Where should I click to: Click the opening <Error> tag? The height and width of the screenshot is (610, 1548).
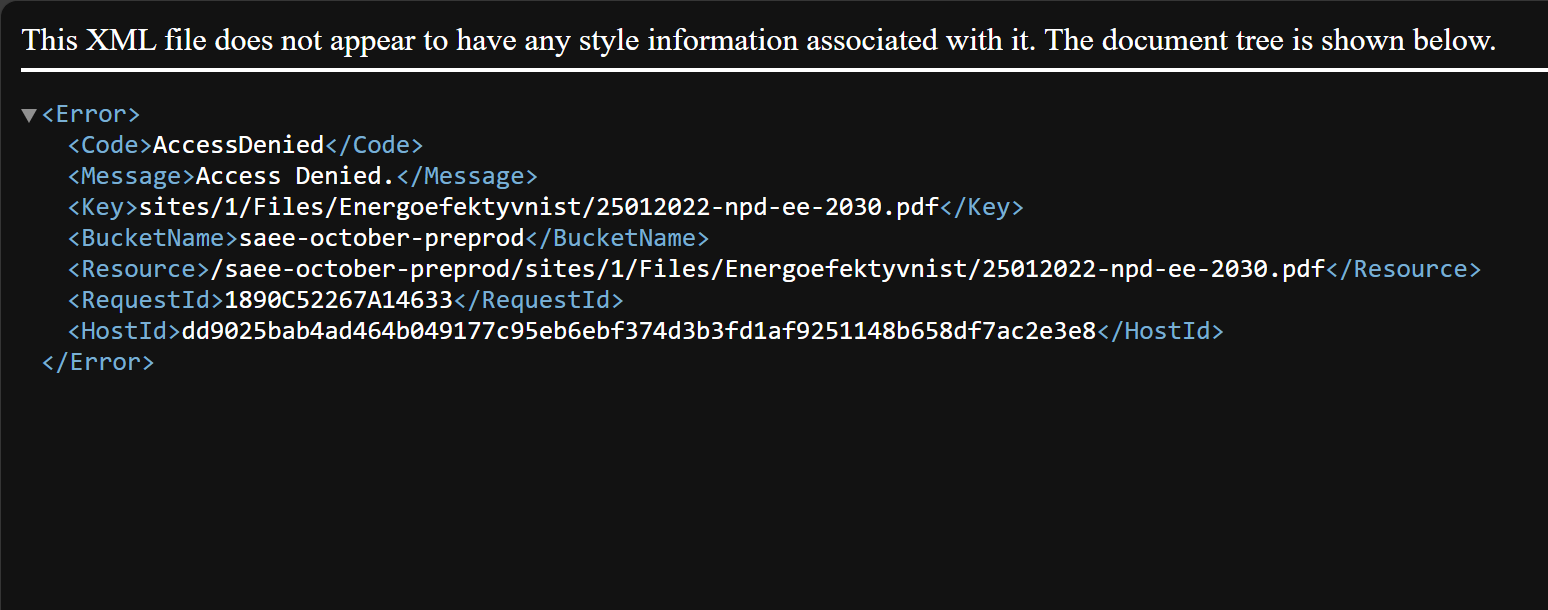click(90, 114)
